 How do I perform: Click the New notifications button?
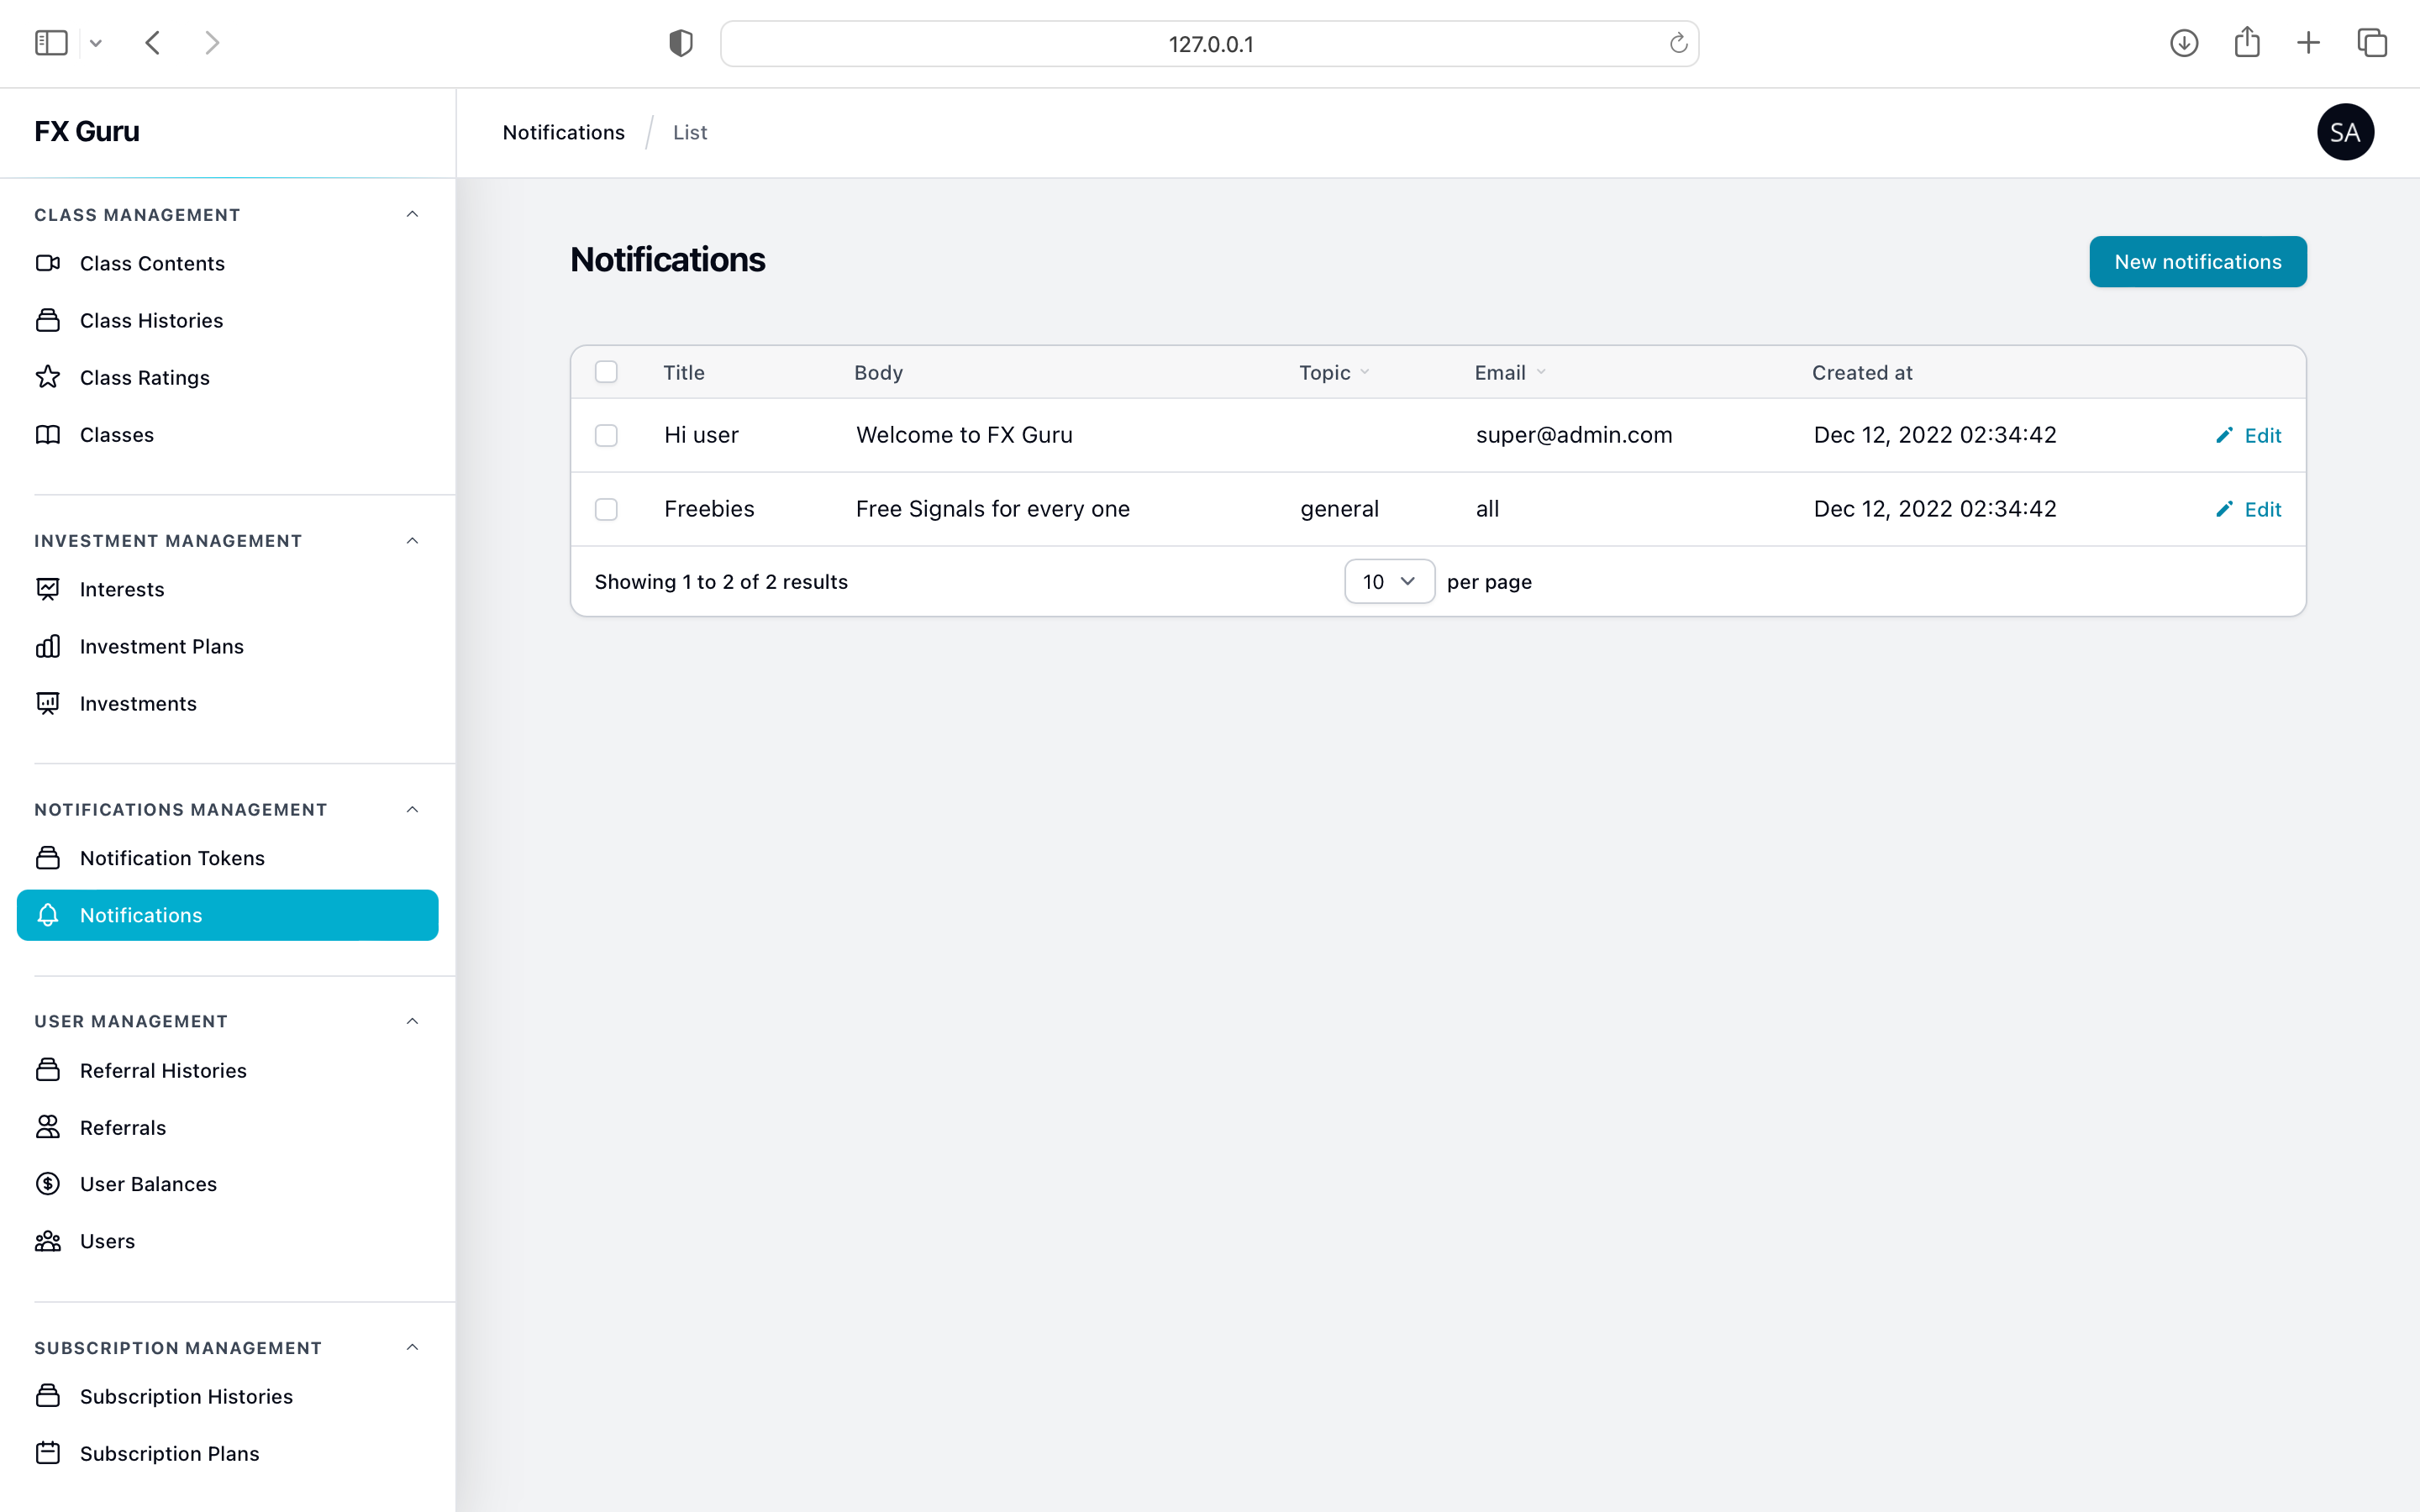tap(2197, 262)
